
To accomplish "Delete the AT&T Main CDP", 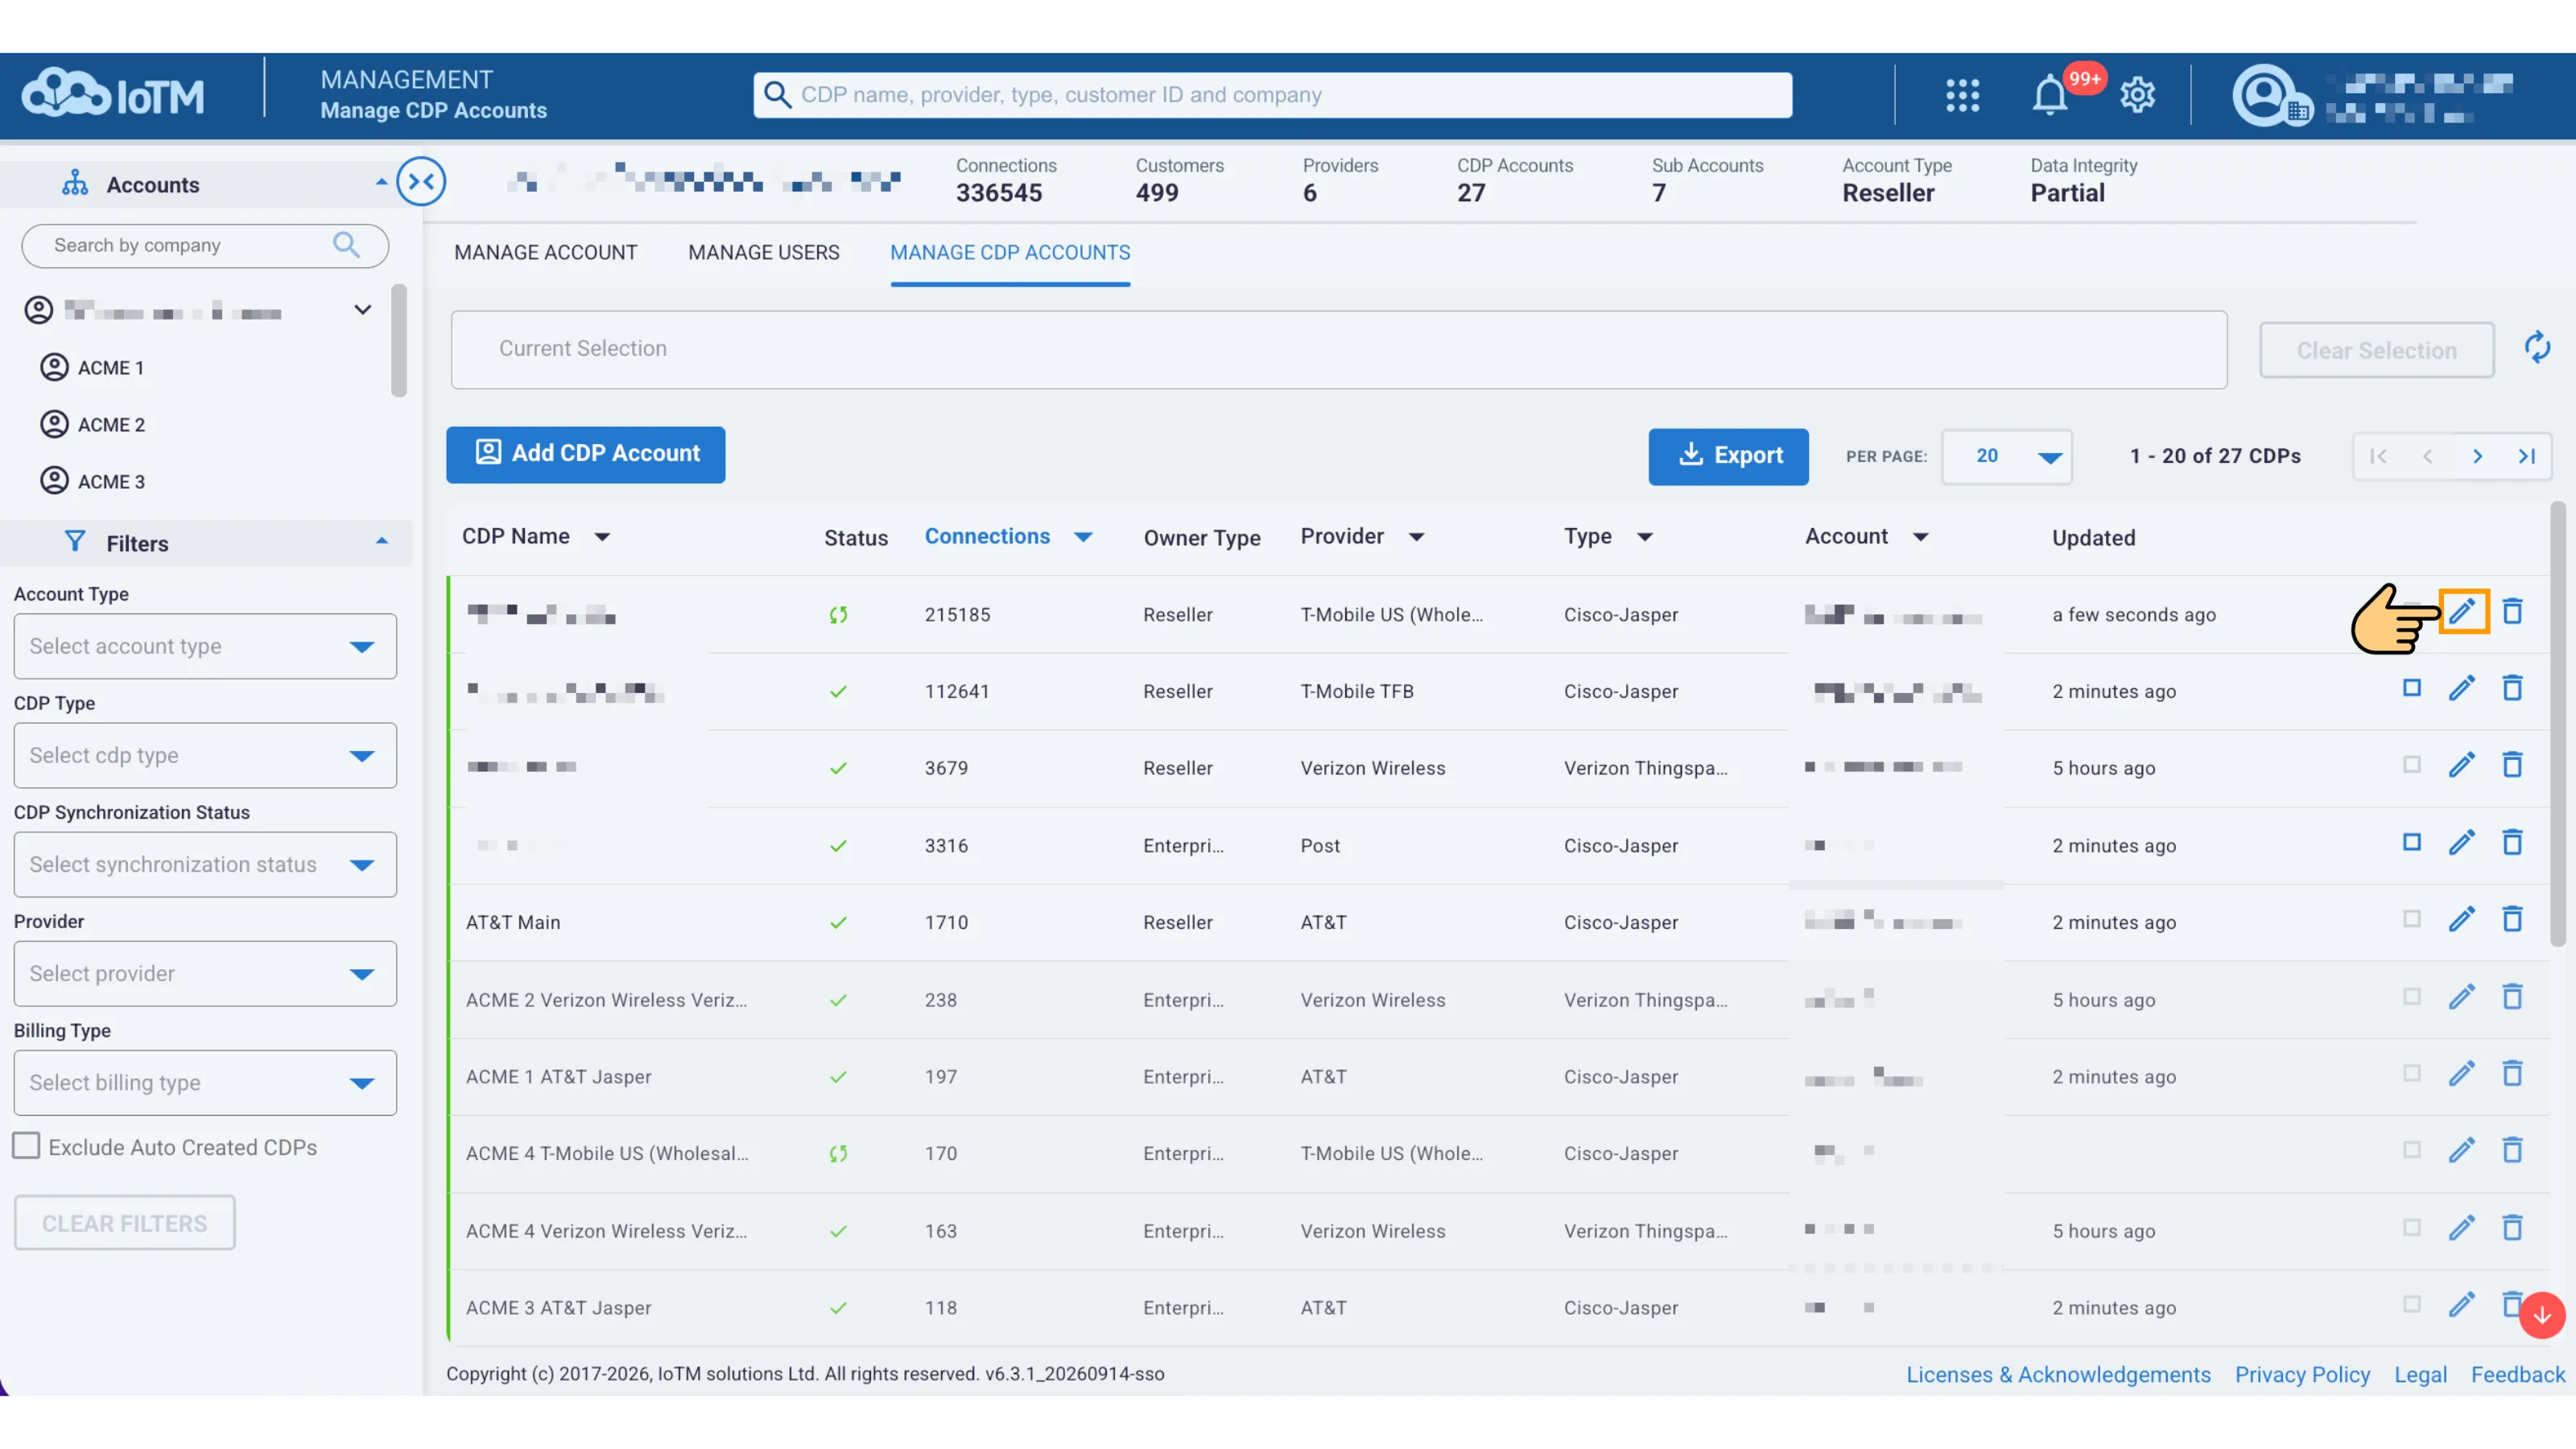I will coord(2512,919).
